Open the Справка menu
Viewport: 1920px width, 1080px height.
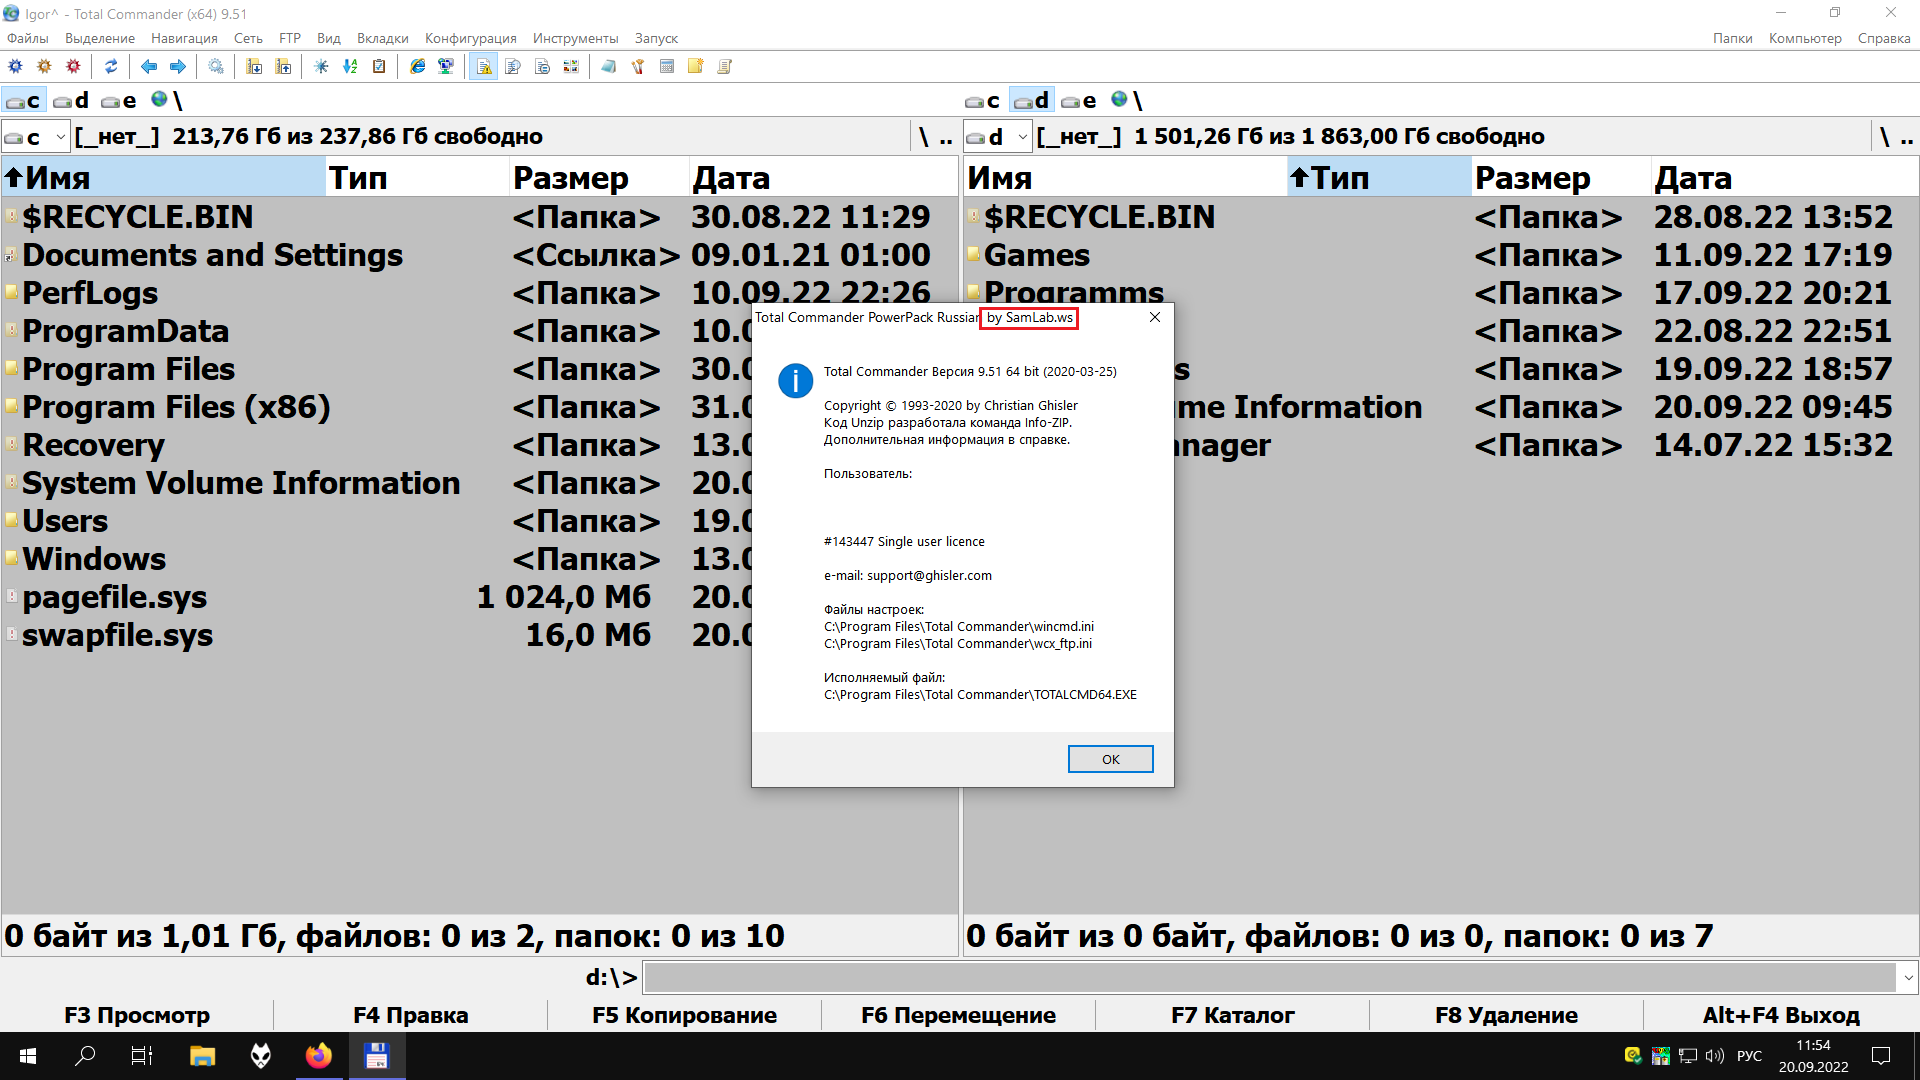1884,38
